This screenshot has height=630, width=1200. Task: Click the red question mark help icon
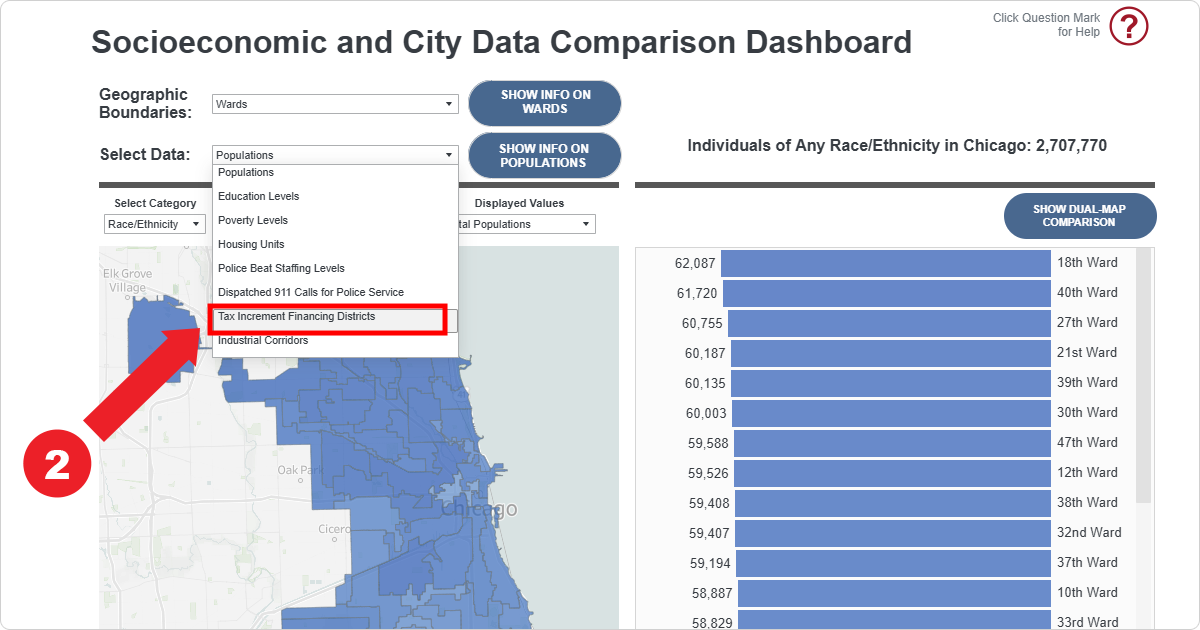point(1129,25)
